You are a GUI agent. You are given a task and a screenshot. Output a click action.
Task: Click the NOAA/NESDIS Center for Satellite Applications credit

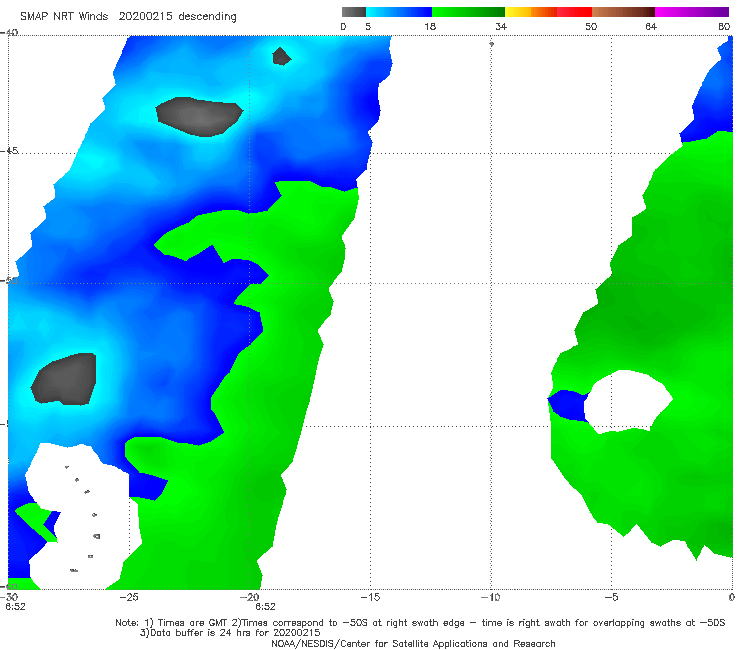(413, 643)
